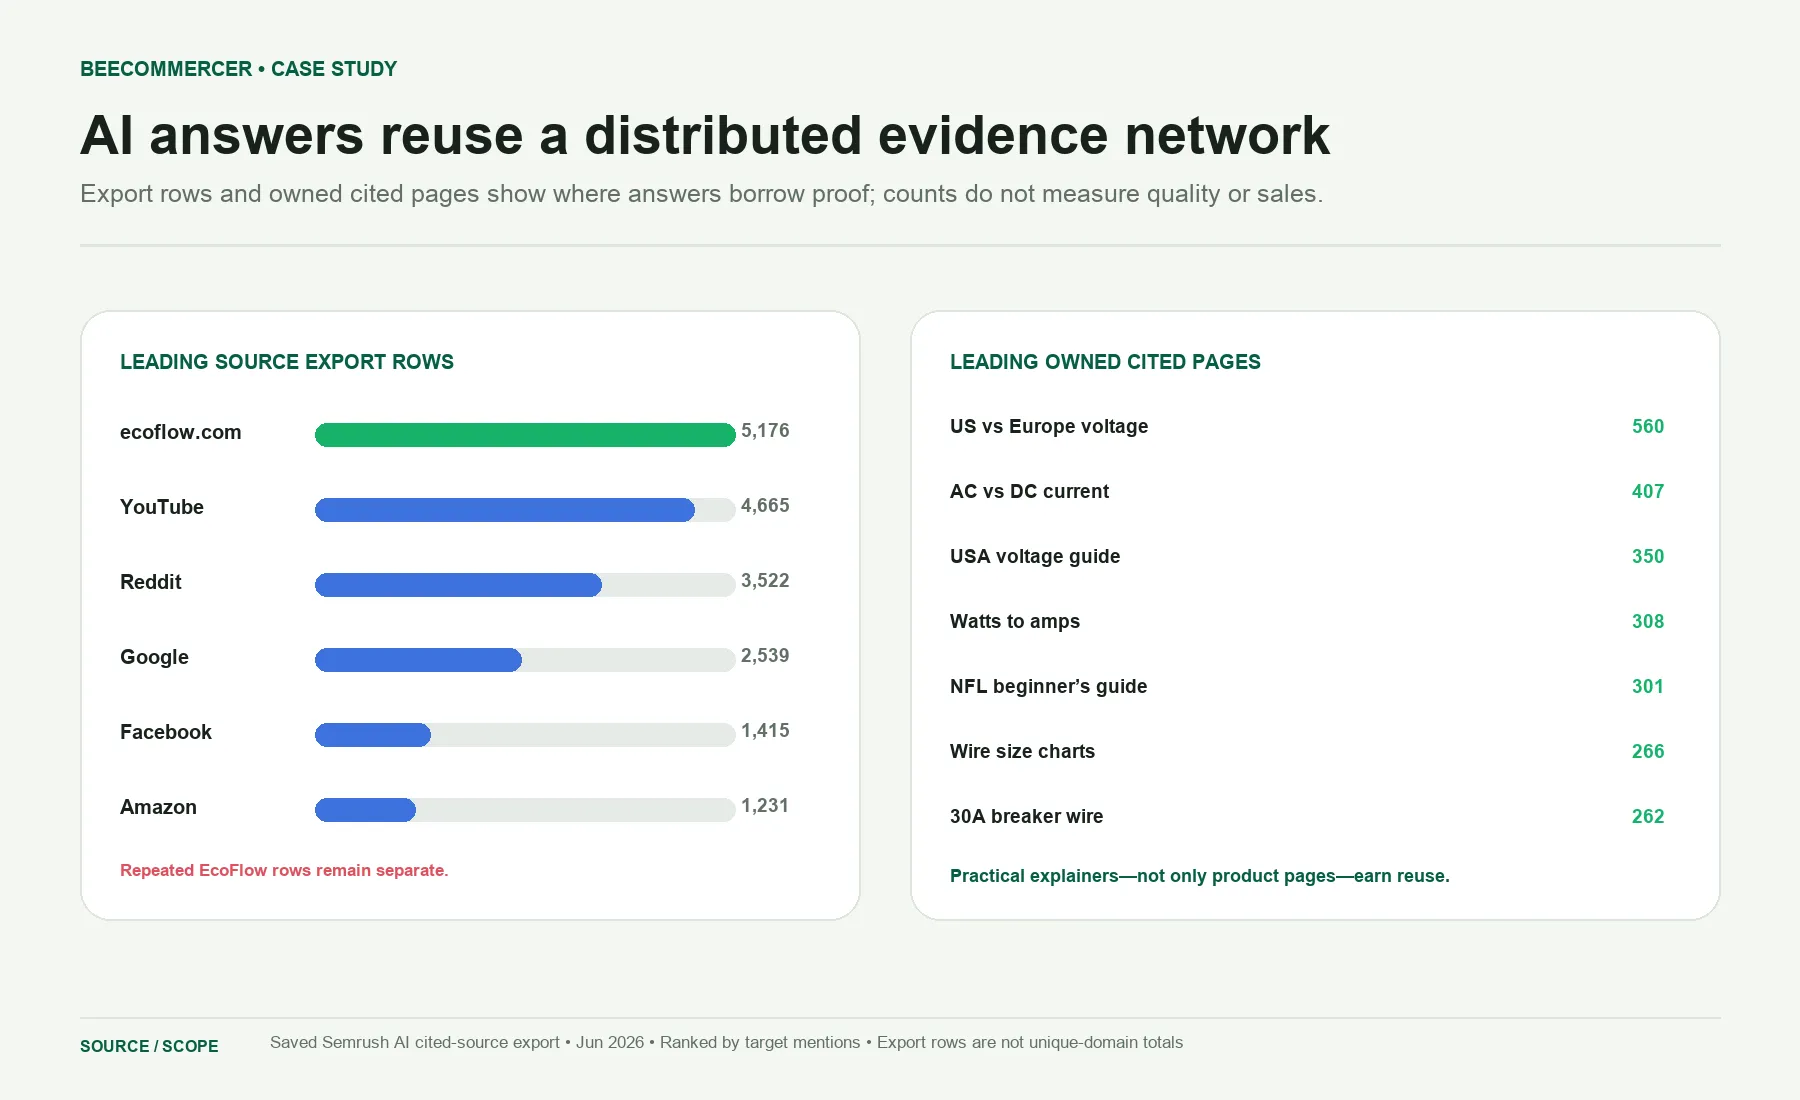Click the Google blue bar

pos(418,660)
